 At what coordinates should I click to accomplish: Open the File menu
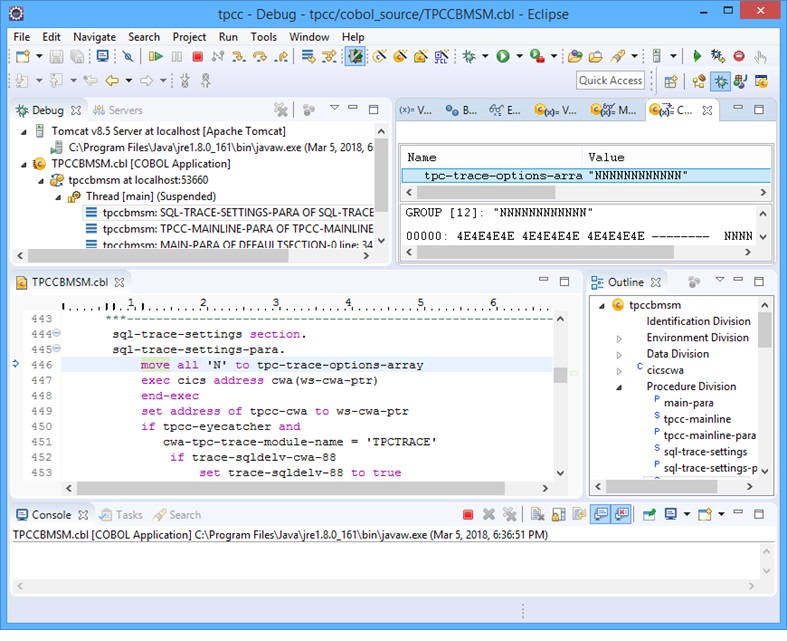pos(22,37)
